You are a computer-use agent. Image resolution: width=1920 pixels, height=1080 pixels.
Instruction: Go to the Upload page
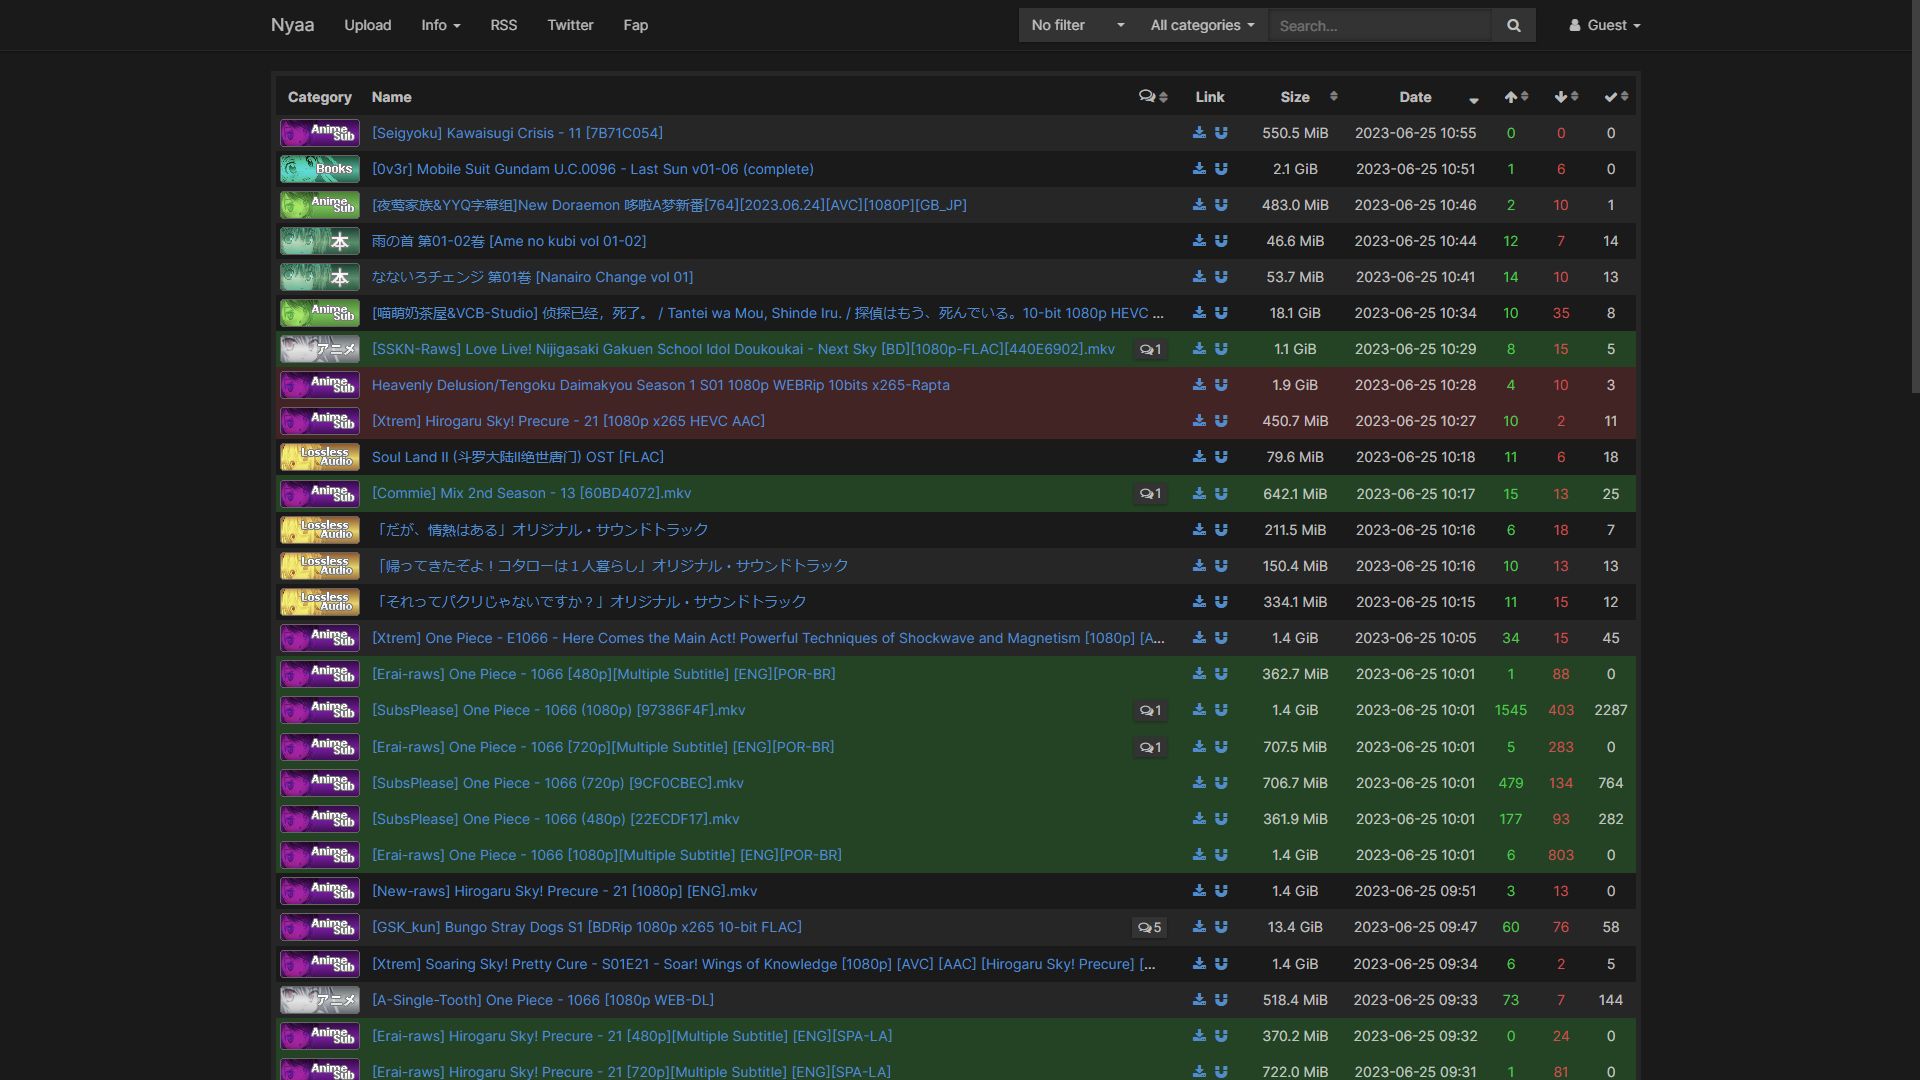click(x=367, y=26)
